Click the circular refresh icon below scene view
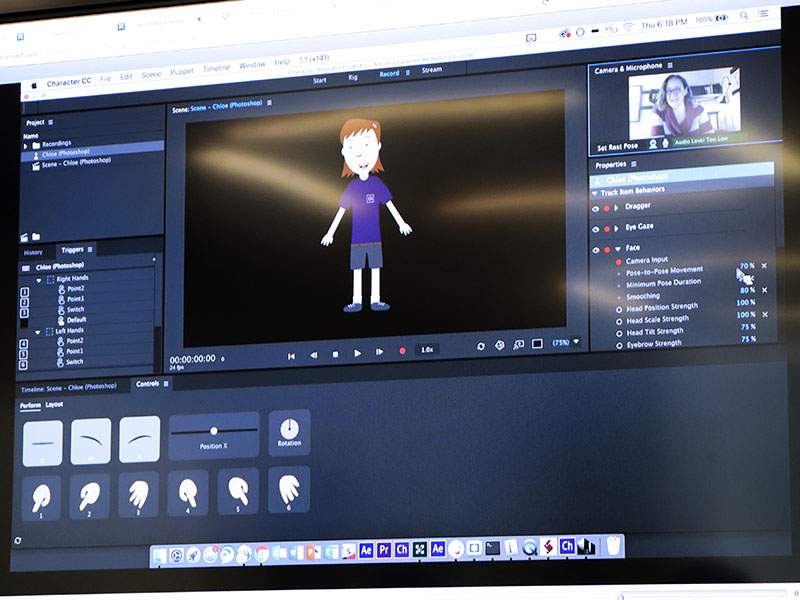This screenshot has width=800, height=600. tap(481, 346)
